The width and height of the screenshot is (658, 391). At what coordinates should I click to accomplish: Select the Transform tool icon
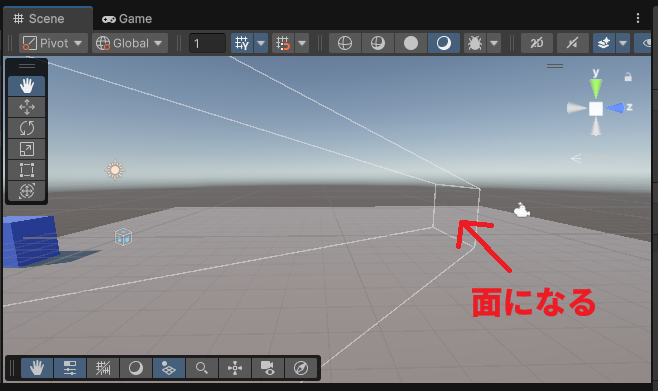coord(26,191)
